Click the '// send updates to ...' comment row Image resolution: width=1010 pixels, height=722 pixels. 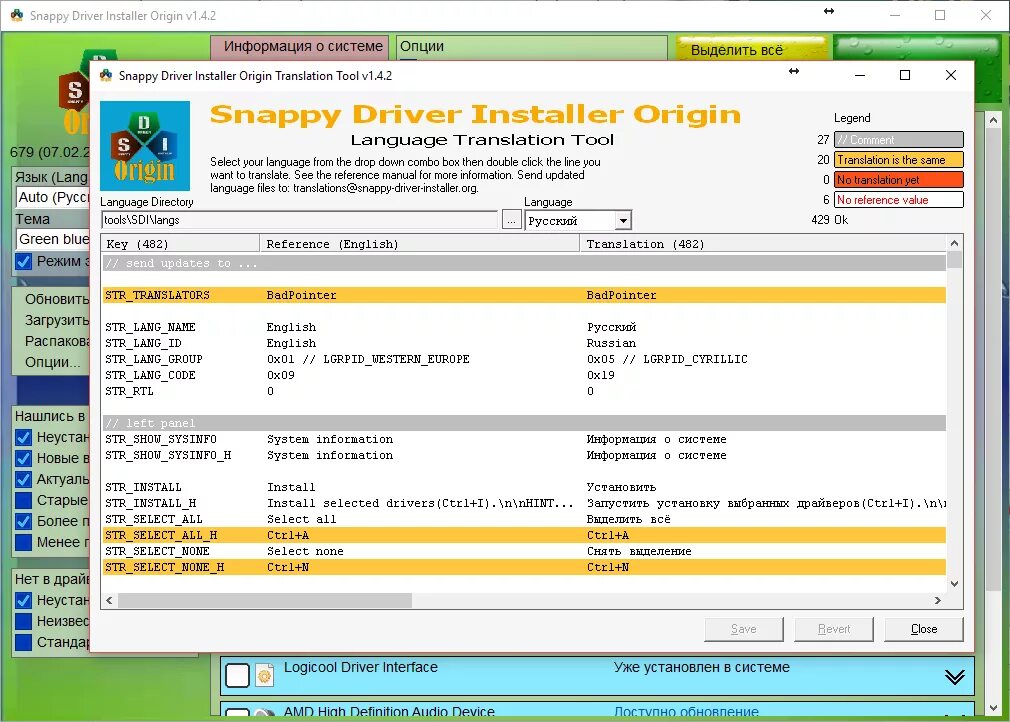524,263
